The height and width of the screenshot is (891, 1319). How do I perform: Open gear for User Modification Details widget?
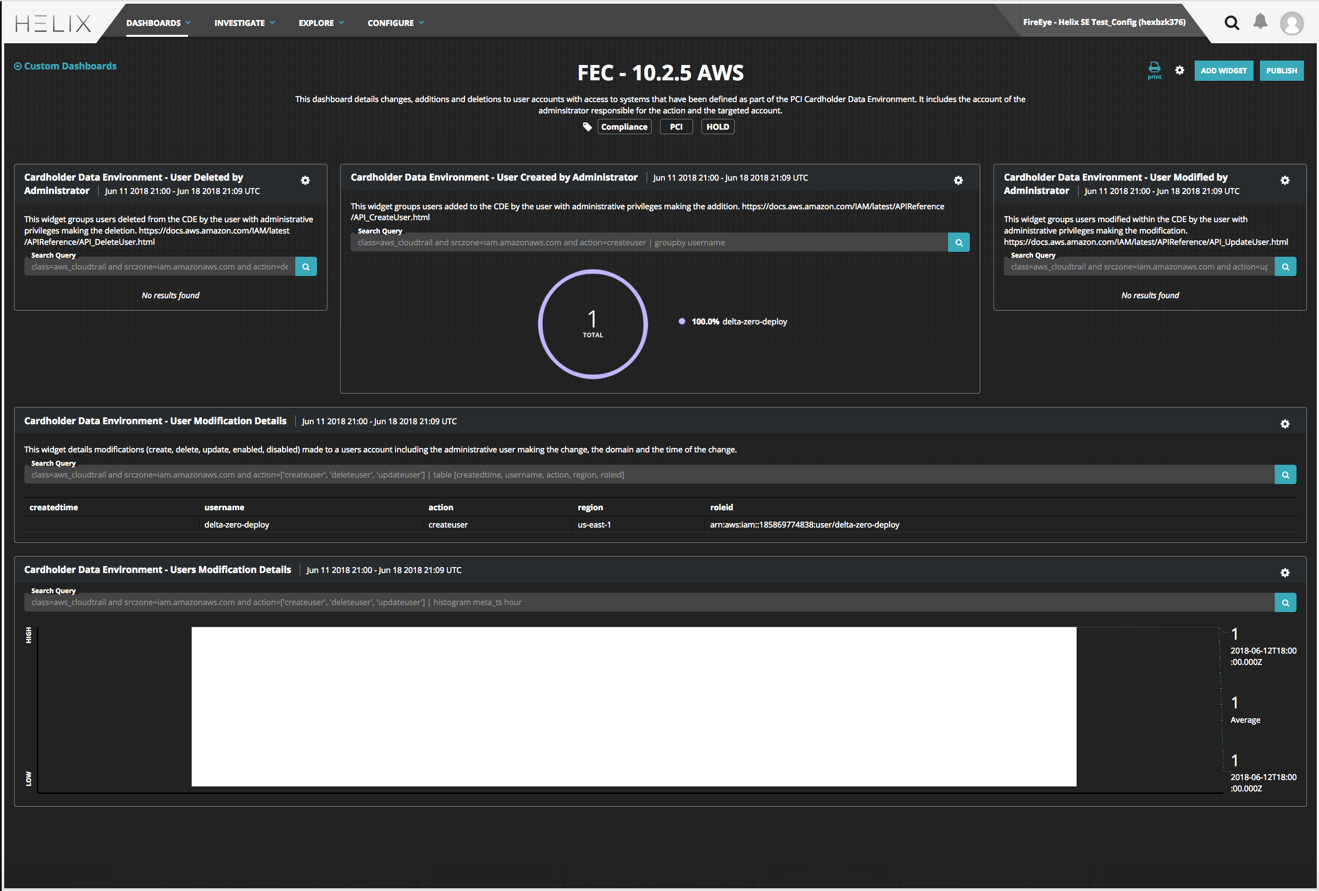coord(1285,424)
